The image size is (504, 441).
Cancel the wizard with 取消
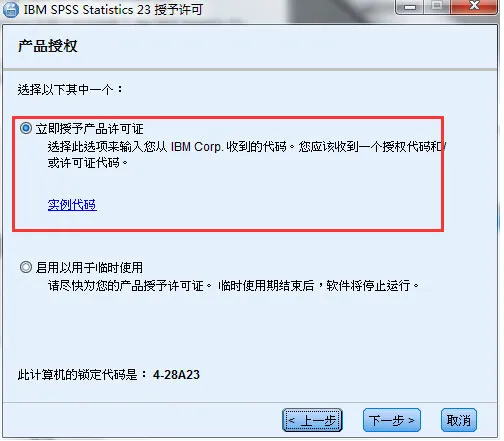(459, 420)
